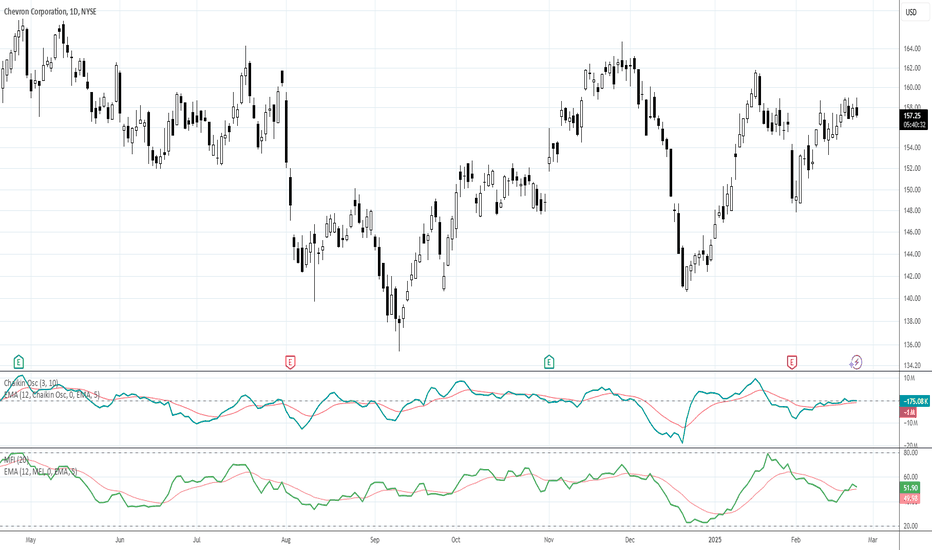The width and height of the screenshot is (932, 550).
Task: Click the red earnings icon near Feb
Action: 792,362
